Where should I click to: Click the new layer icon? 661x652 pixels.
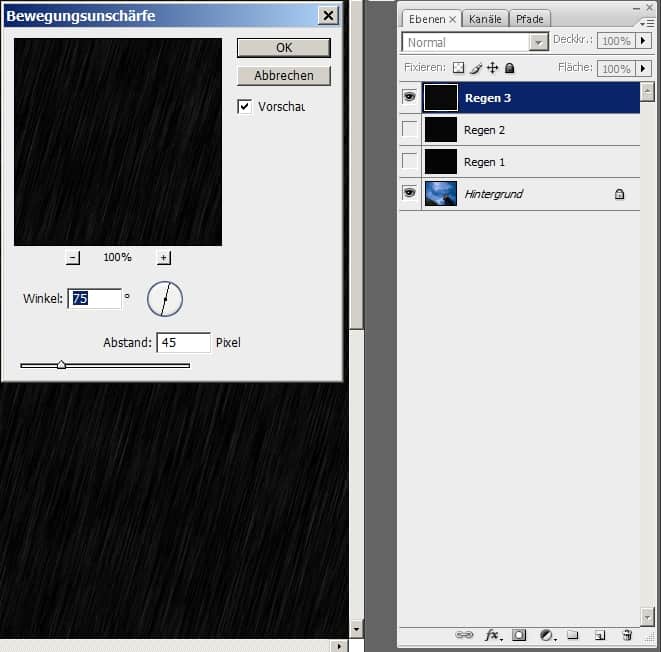click(x=600, y=635)
